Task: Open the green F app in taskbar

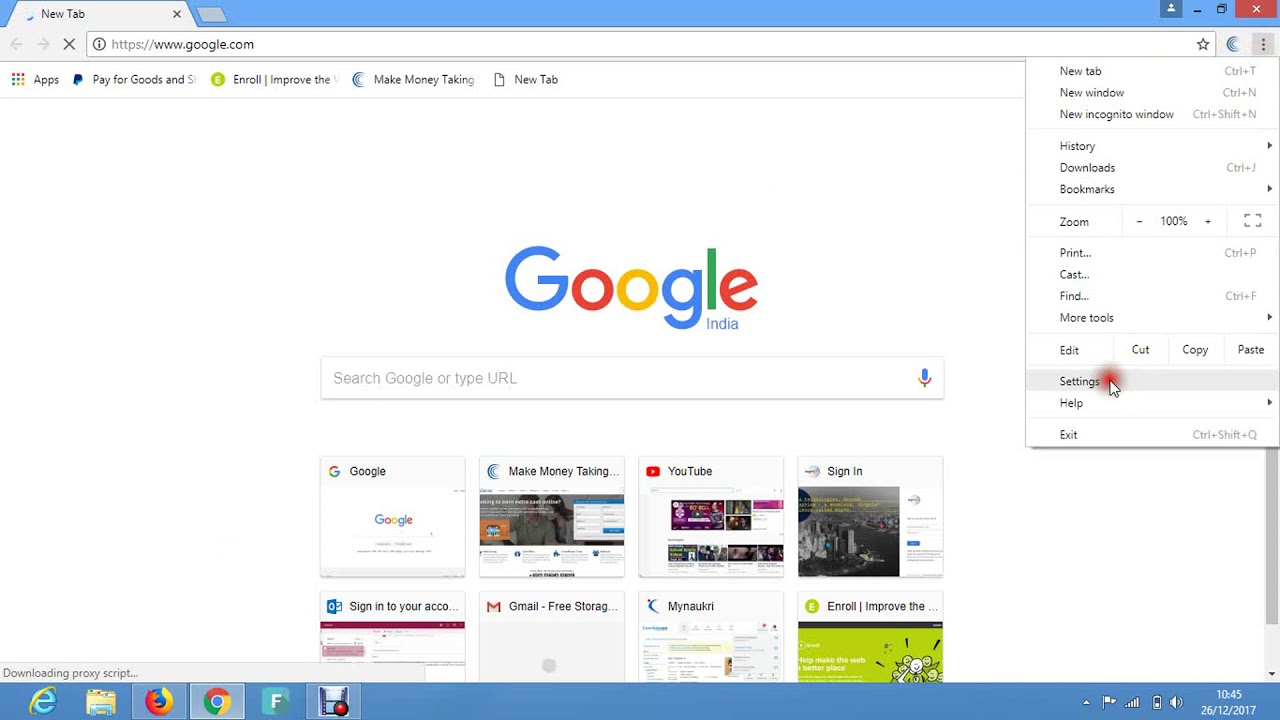Action: [x=275, y=702]
